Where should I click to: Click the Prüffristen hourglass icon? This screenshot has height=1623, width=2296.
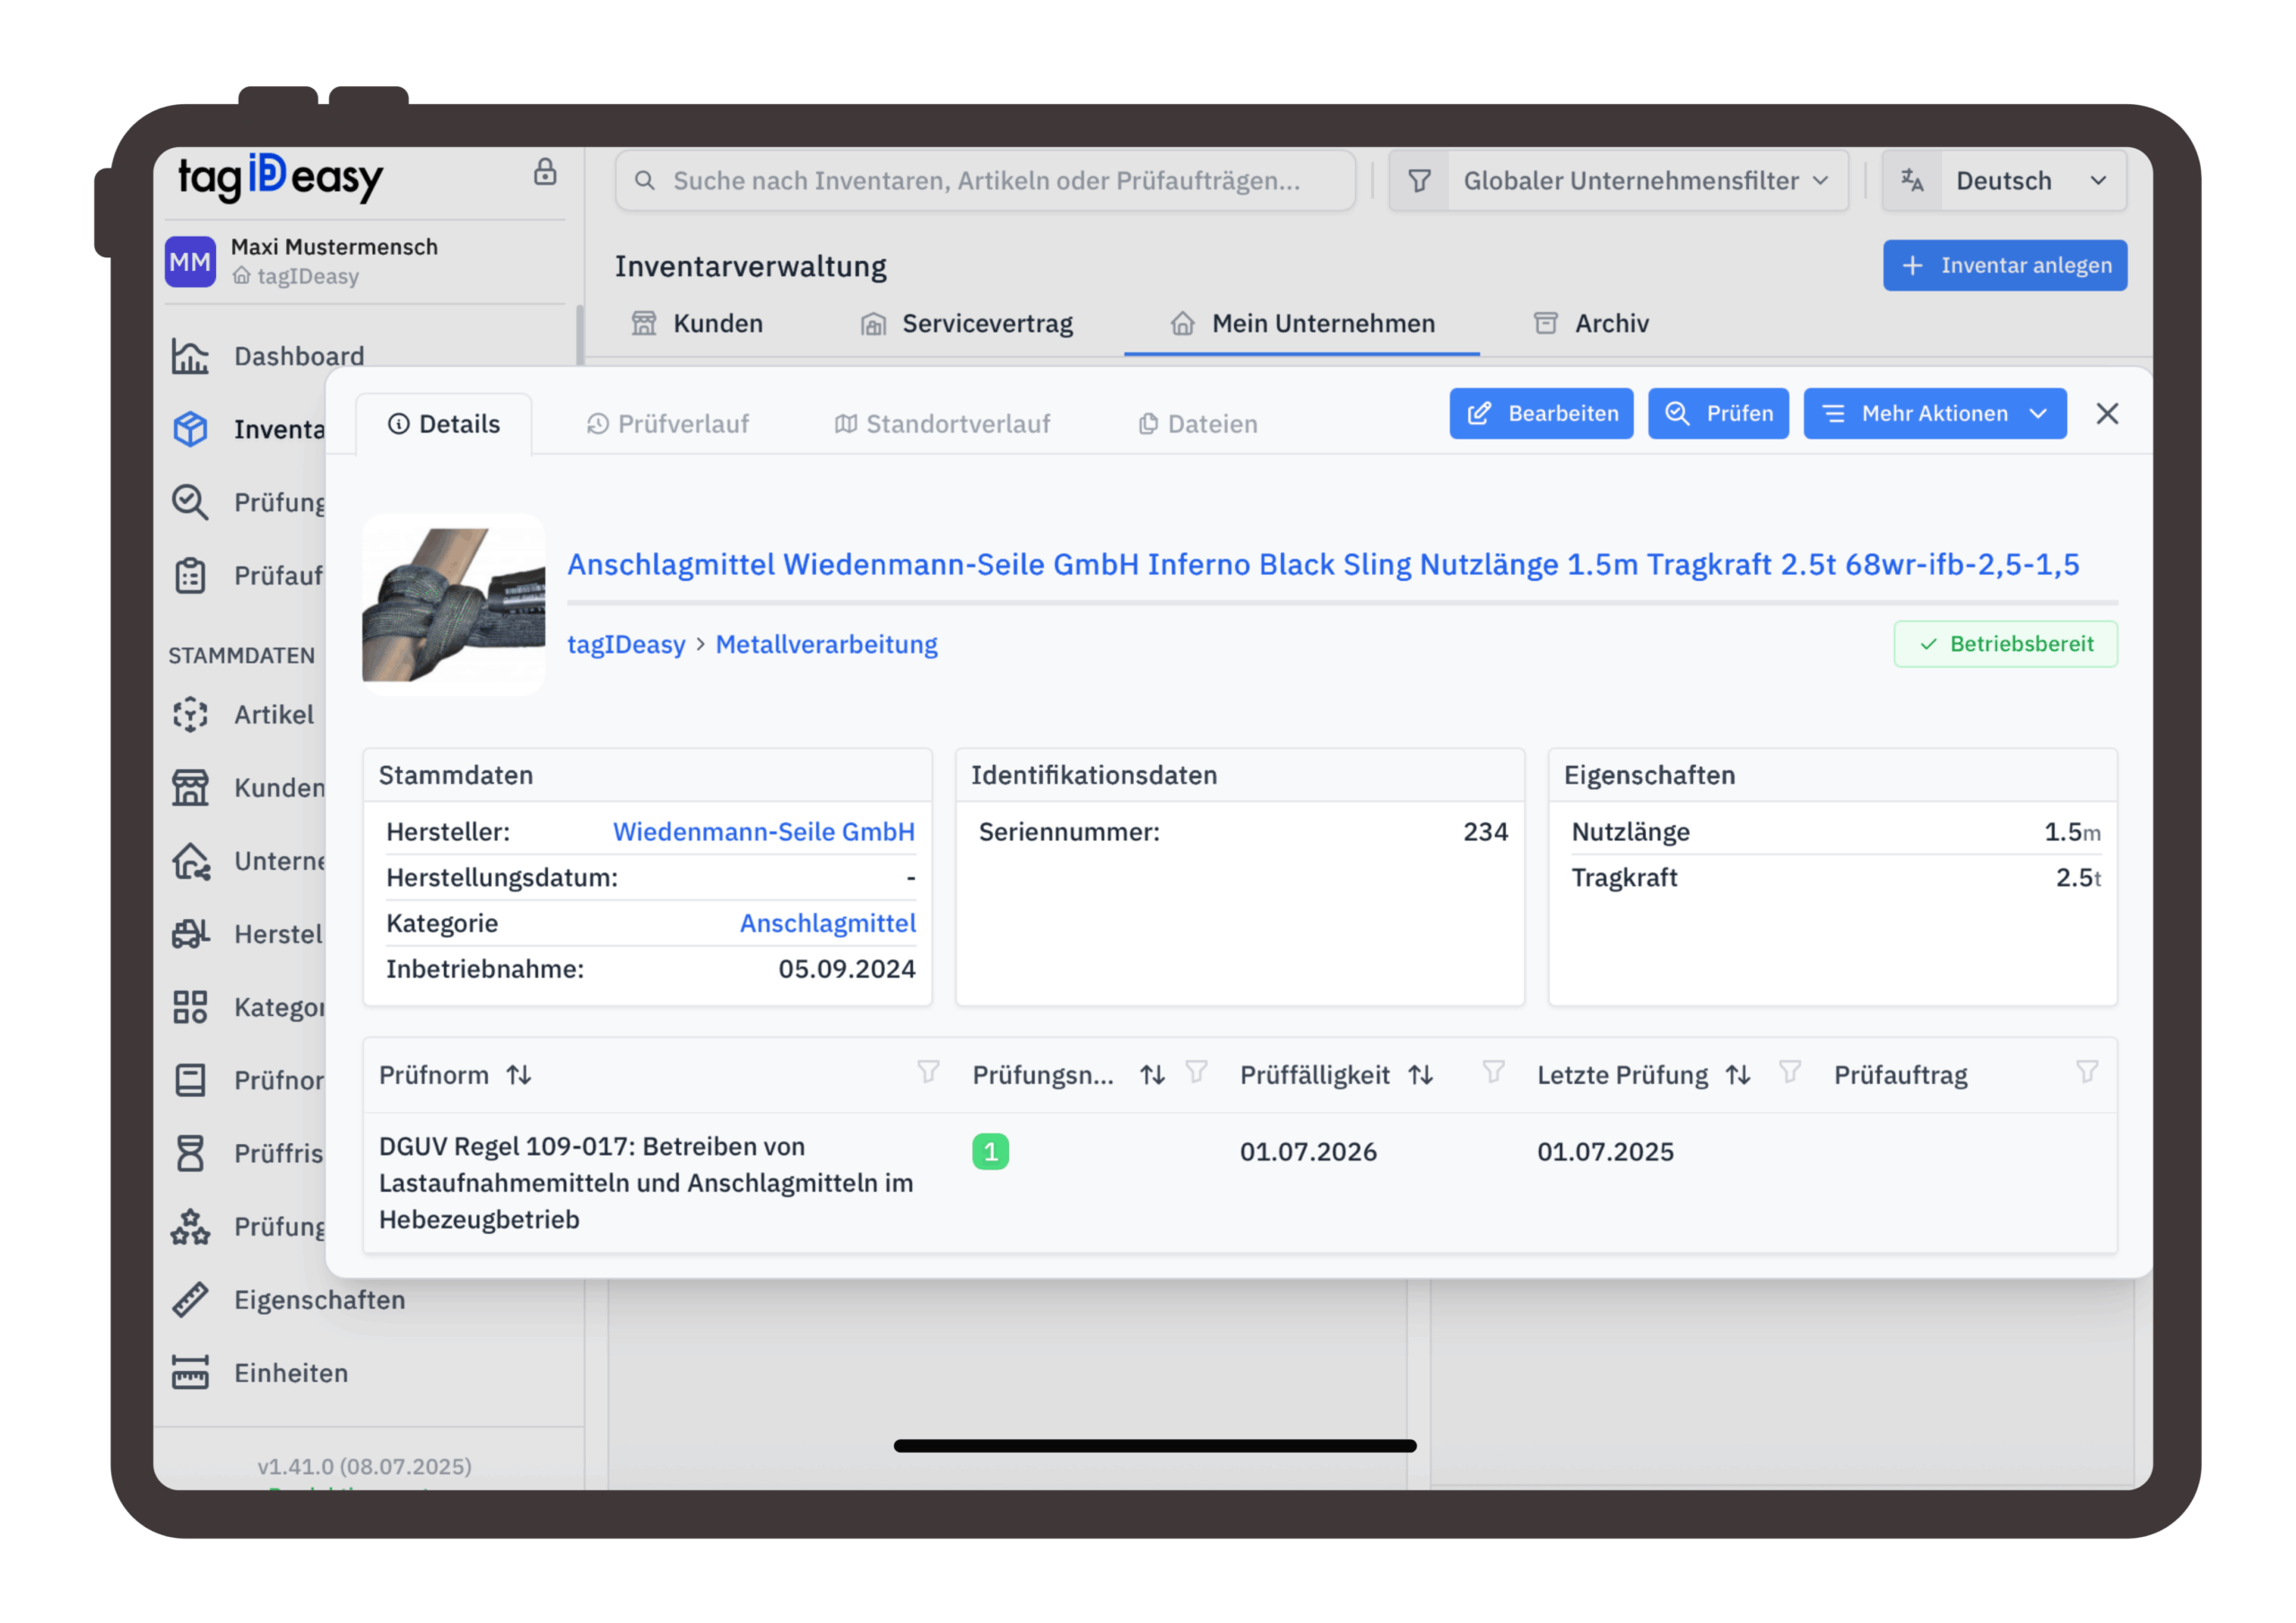(x=190, y=1153)
